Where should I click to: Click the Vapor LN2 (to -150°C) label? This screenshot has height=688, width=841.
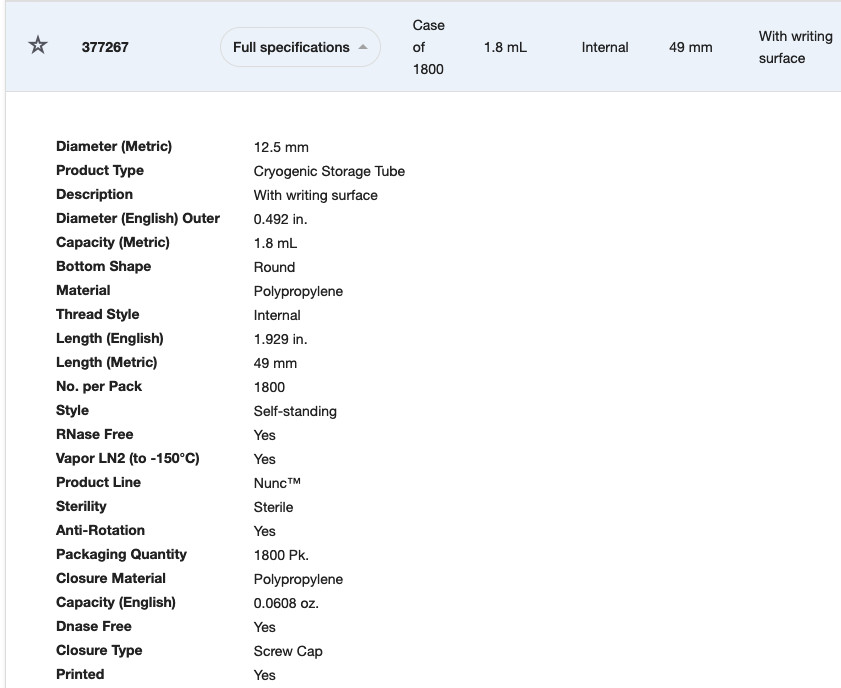pos(128,458)
